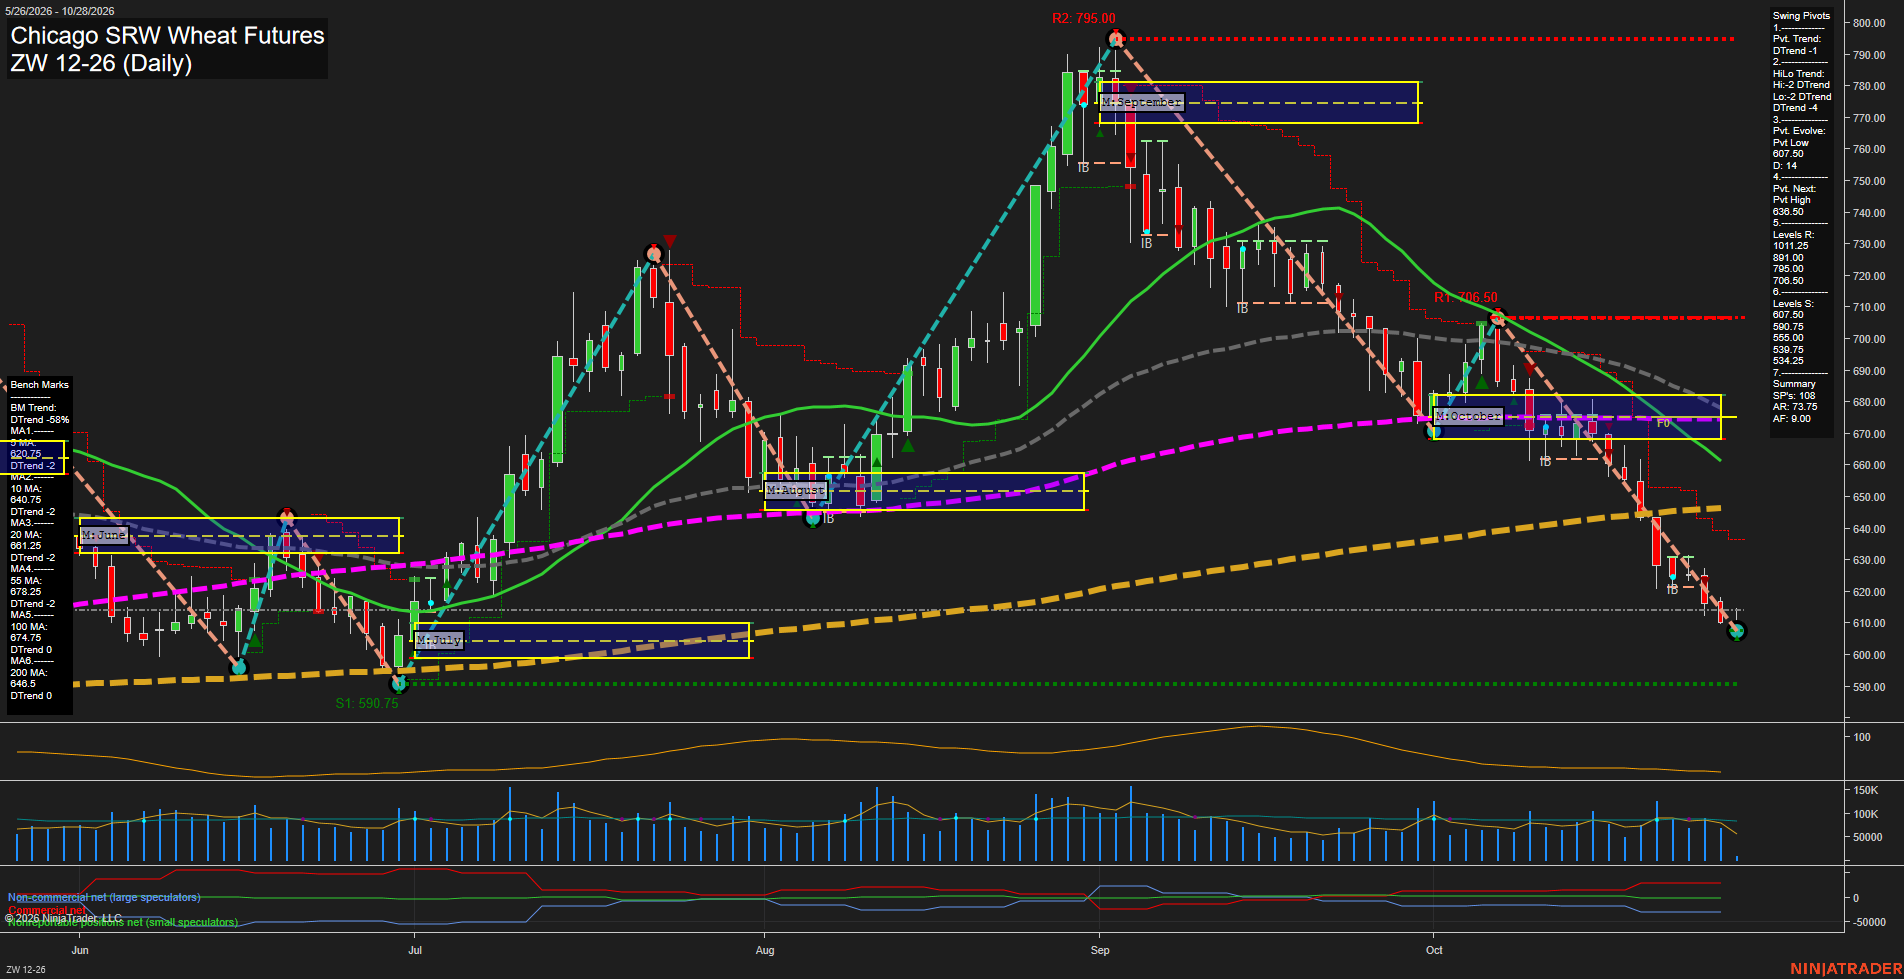The image size is (1904, 979).
Task: Click the 5/26/2026 - 10/28/2026 date range
Action: click(x=59, y=11)
